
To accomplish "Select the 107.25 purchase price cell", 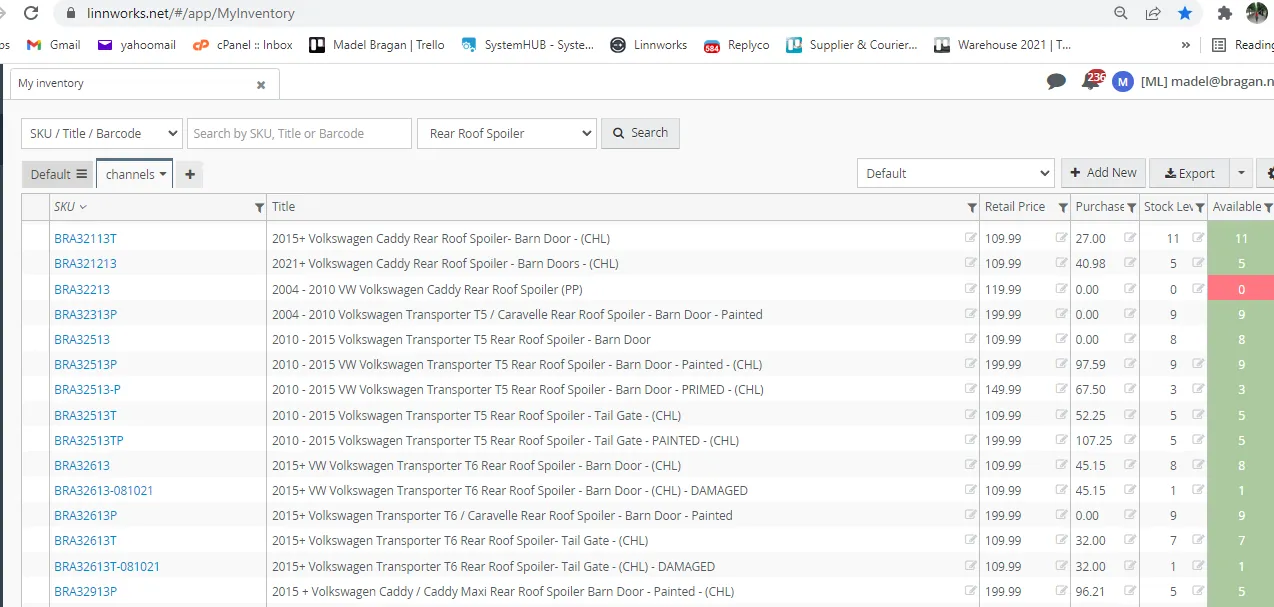I will pos(1093,440).
